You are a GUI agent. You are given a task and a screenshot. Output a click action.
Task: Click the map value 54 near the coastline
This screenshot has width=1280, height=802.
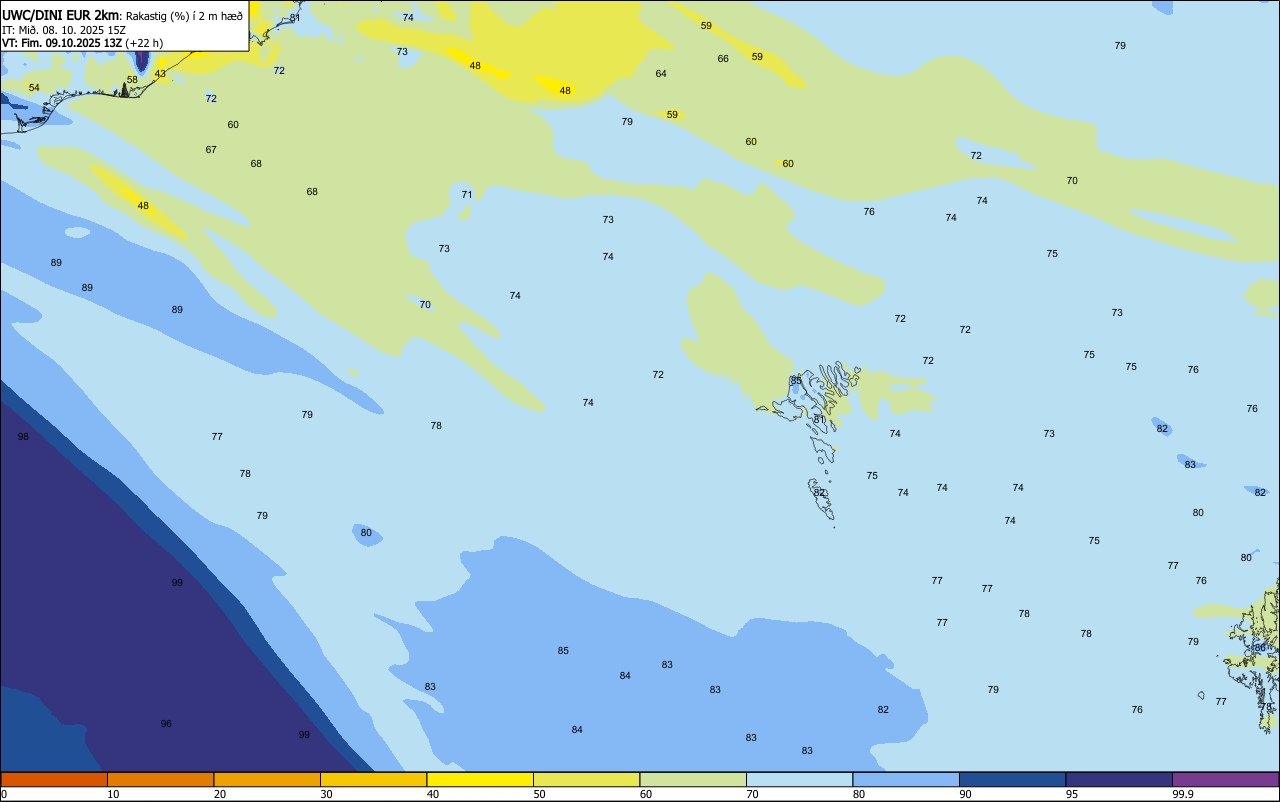coord(34,88)
